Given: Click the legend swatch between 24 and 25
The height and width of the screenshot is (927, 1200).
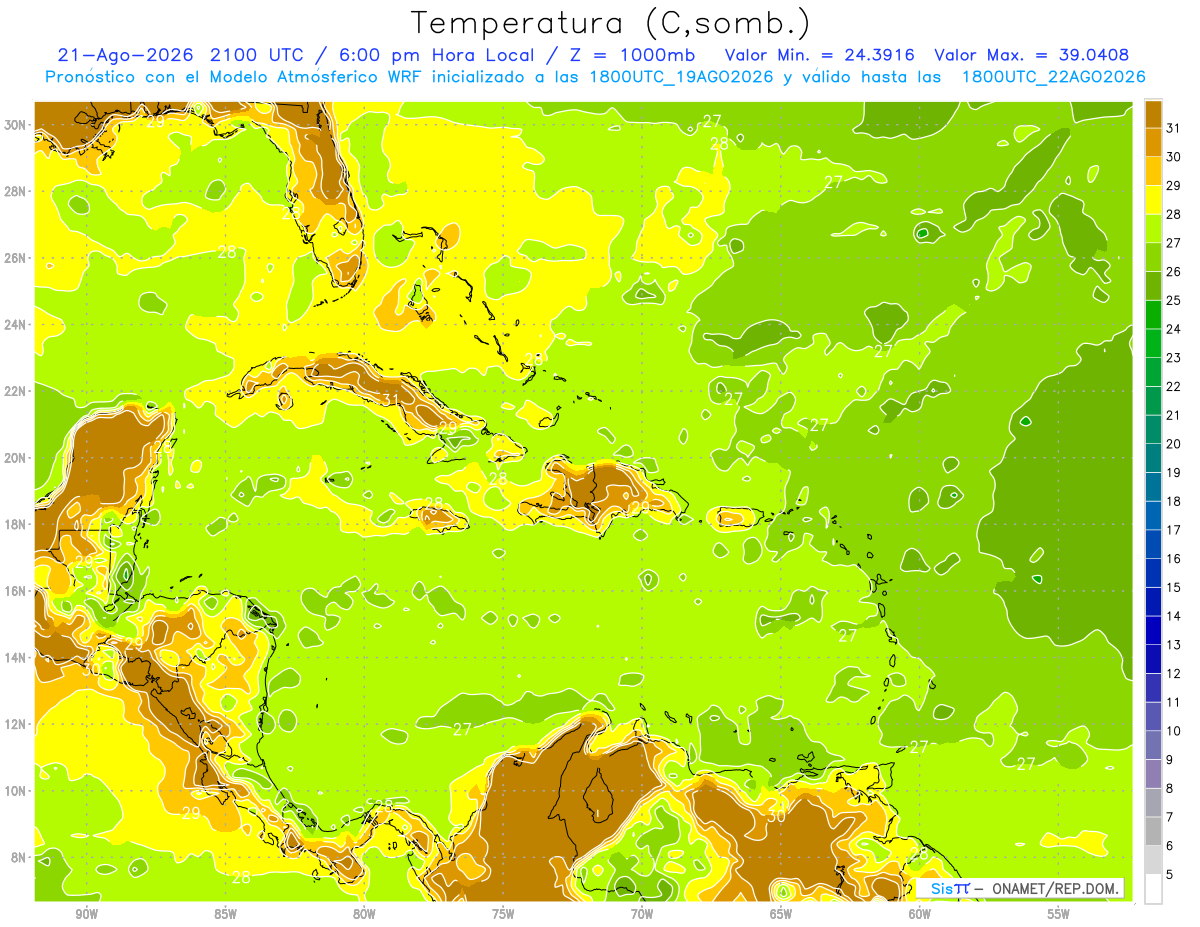Looking at the screenshot, I should pos(1153,315).
